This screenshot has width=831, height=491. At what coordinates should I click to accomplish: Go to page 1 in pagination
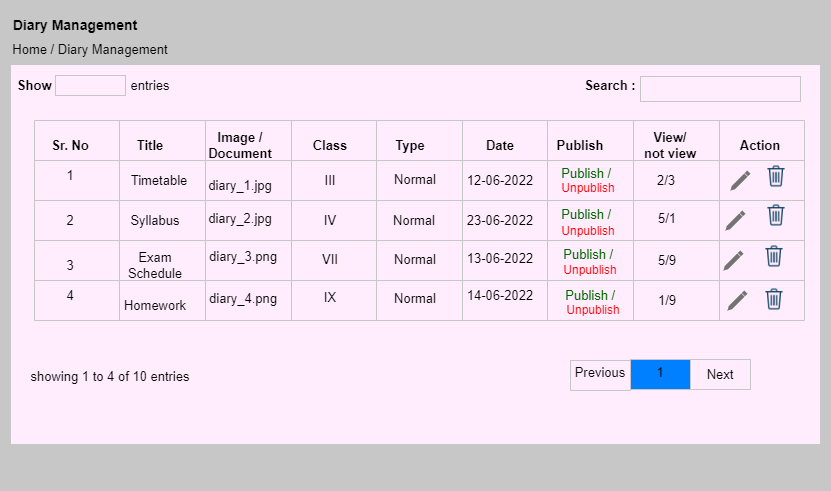click(660, 374)
